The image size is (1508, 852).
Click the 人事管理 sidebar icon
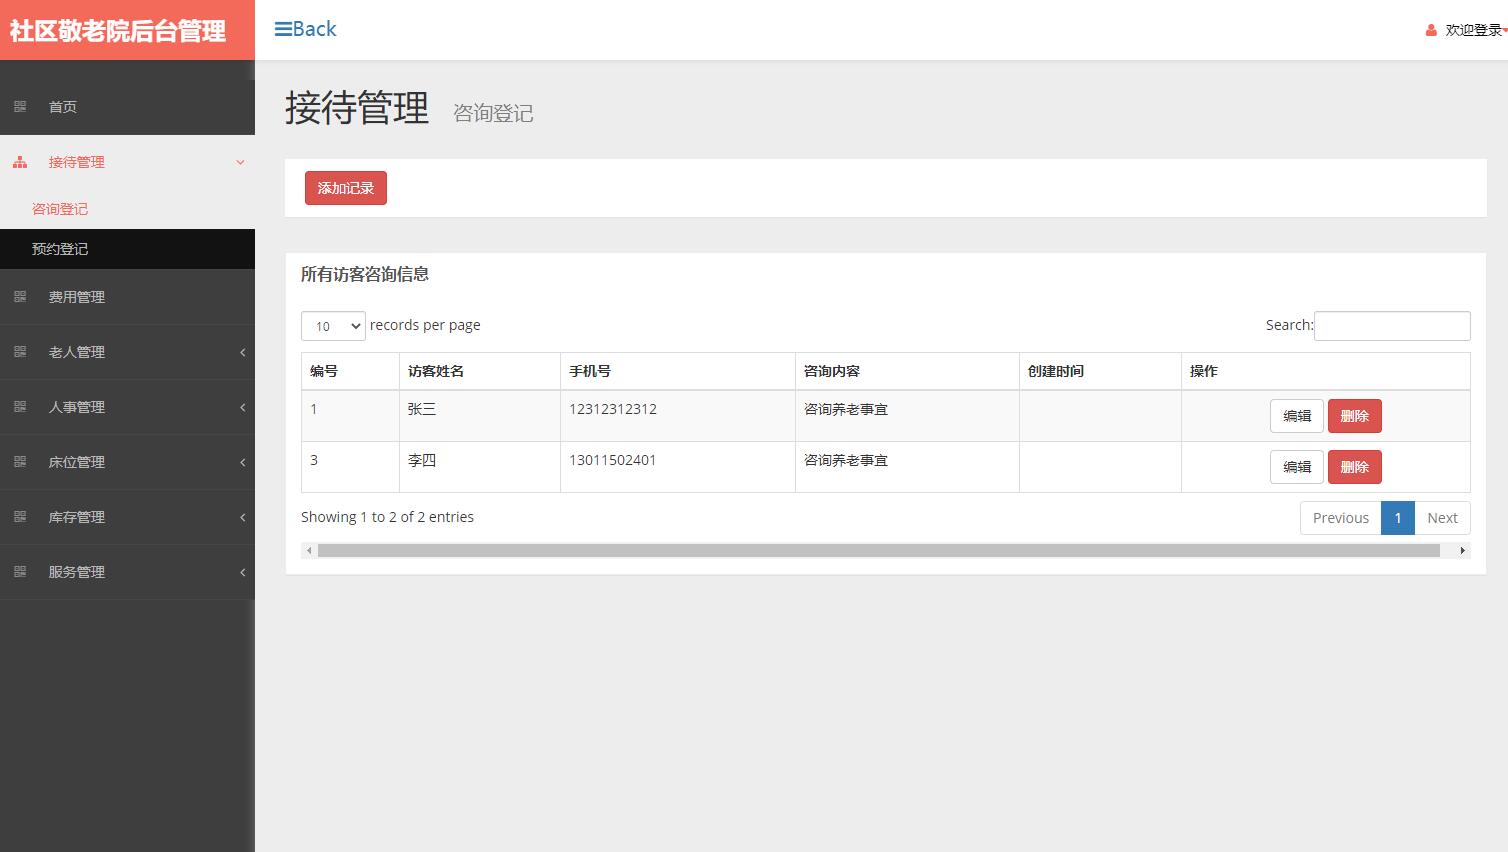click(20, 406)
